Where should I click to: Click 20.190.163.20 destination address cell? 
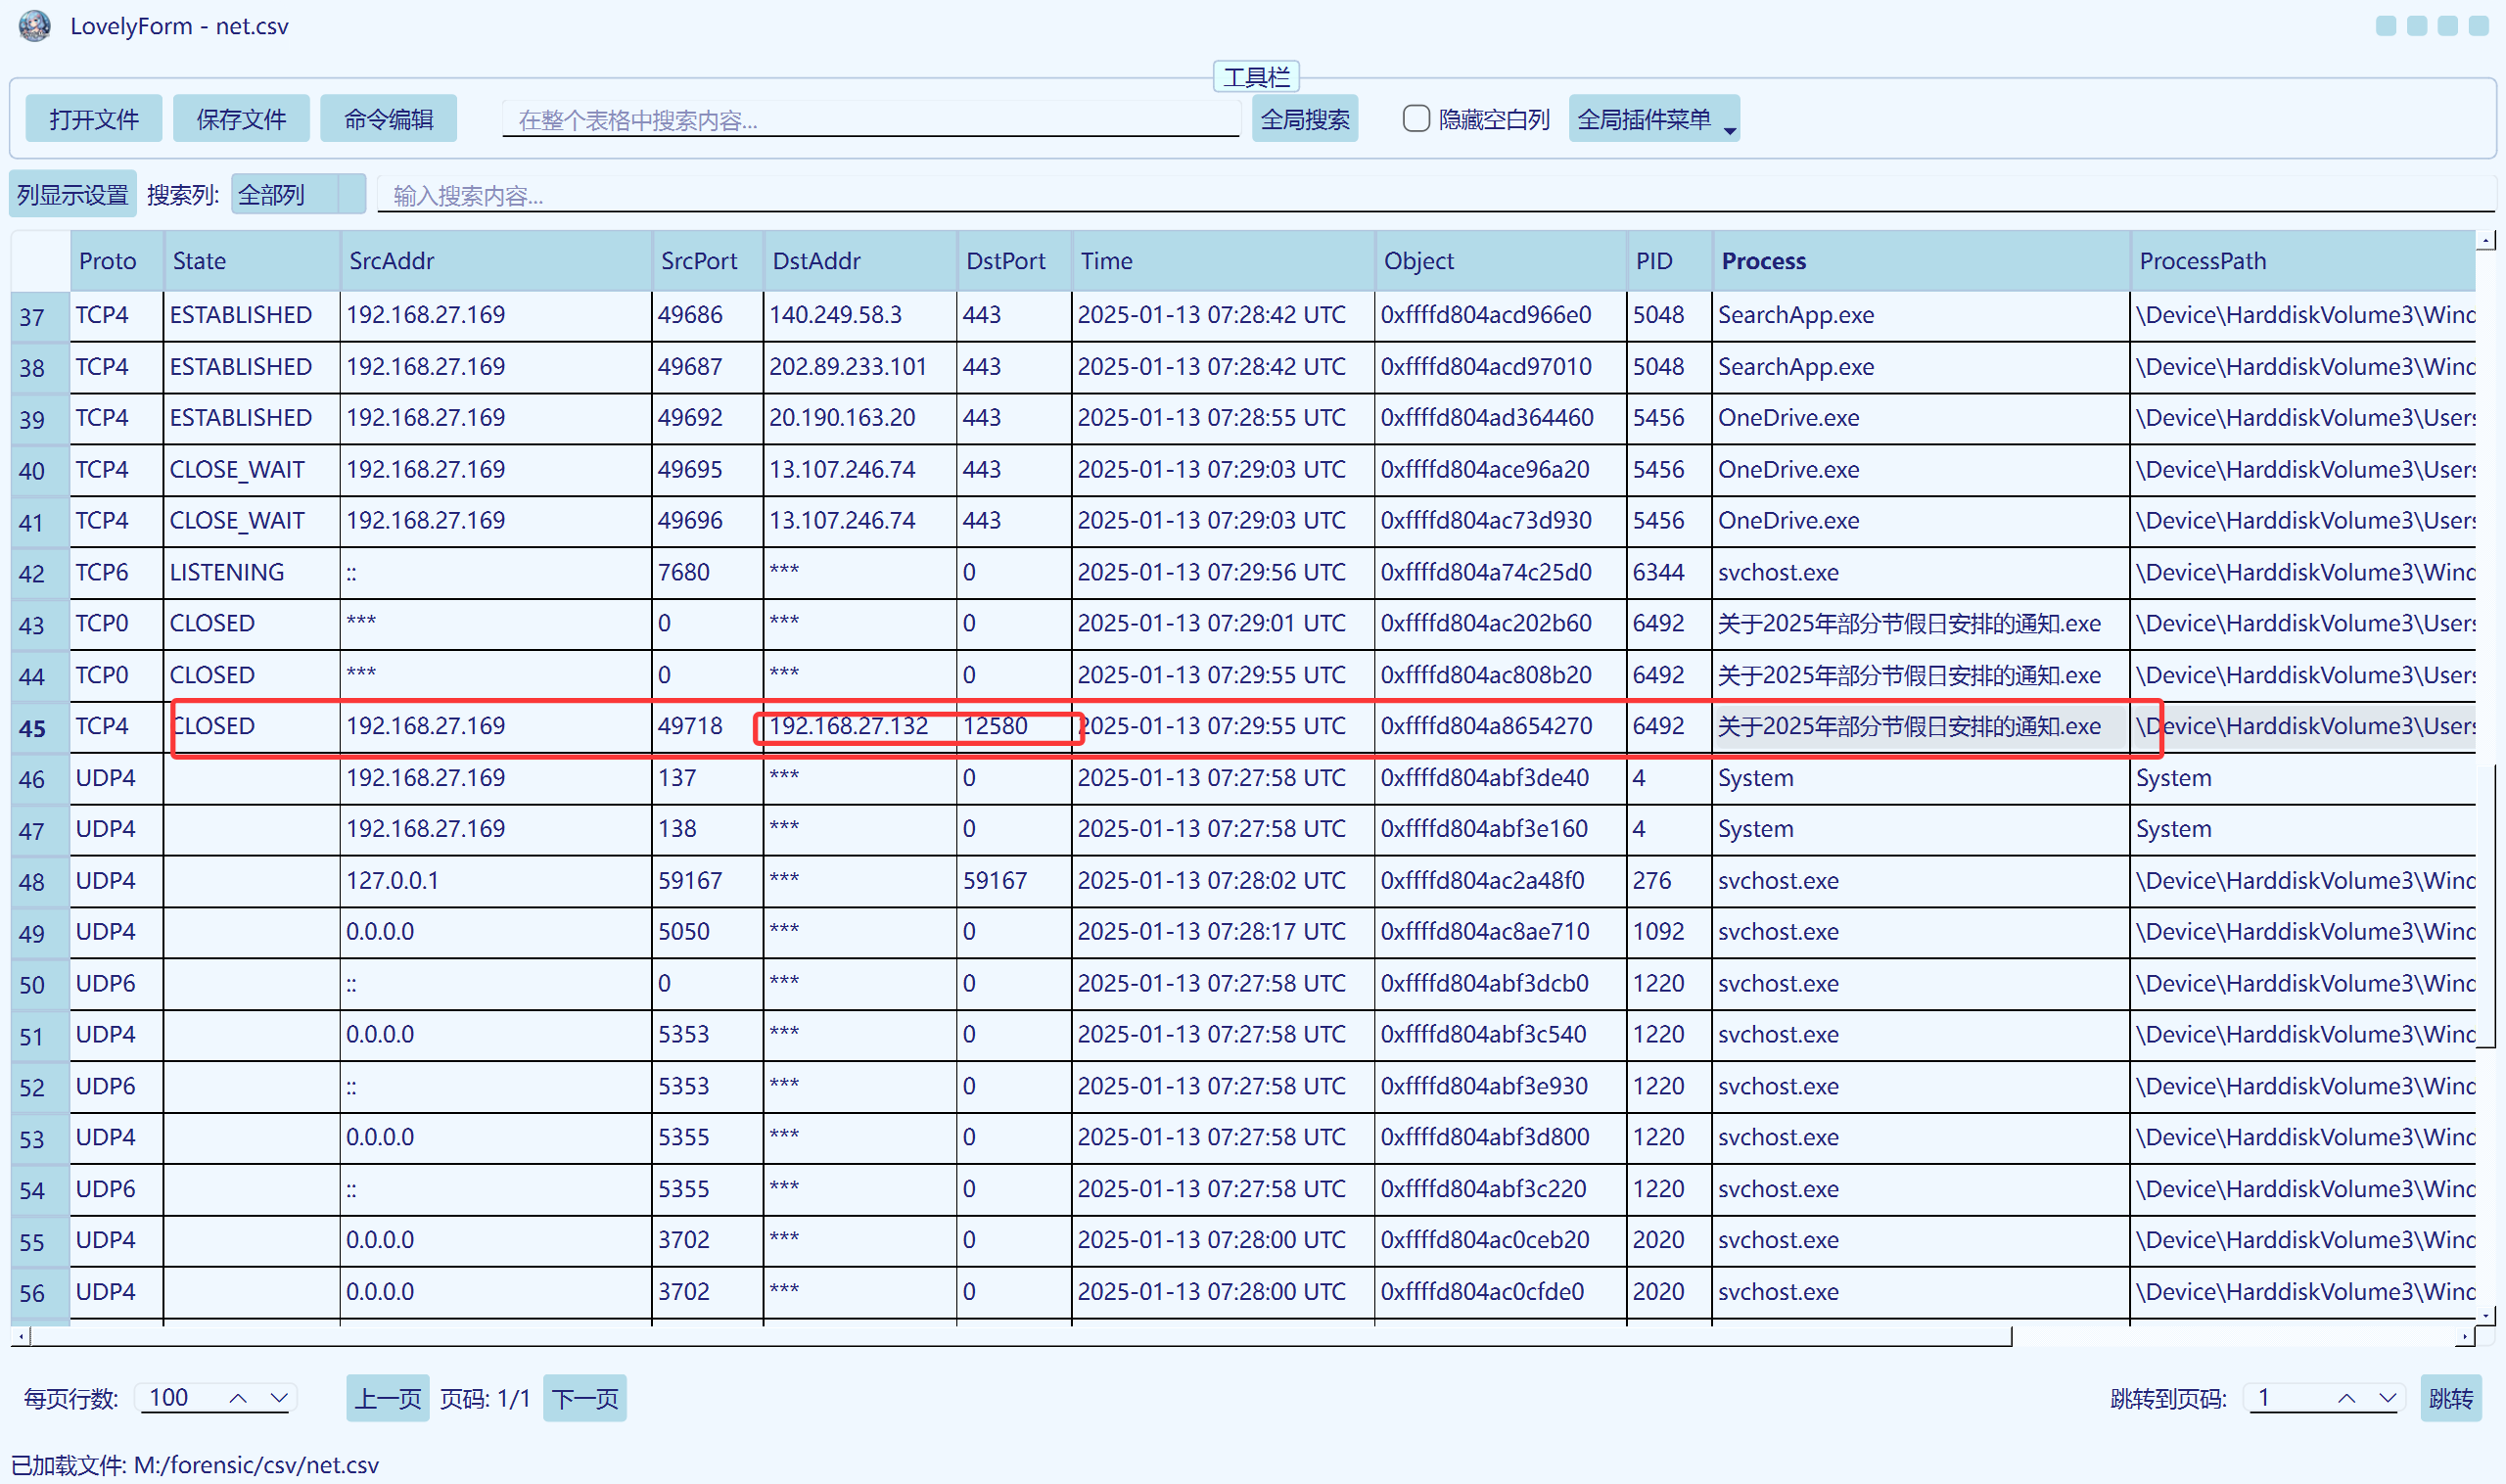pyautogui.click(x=860, y=418)
